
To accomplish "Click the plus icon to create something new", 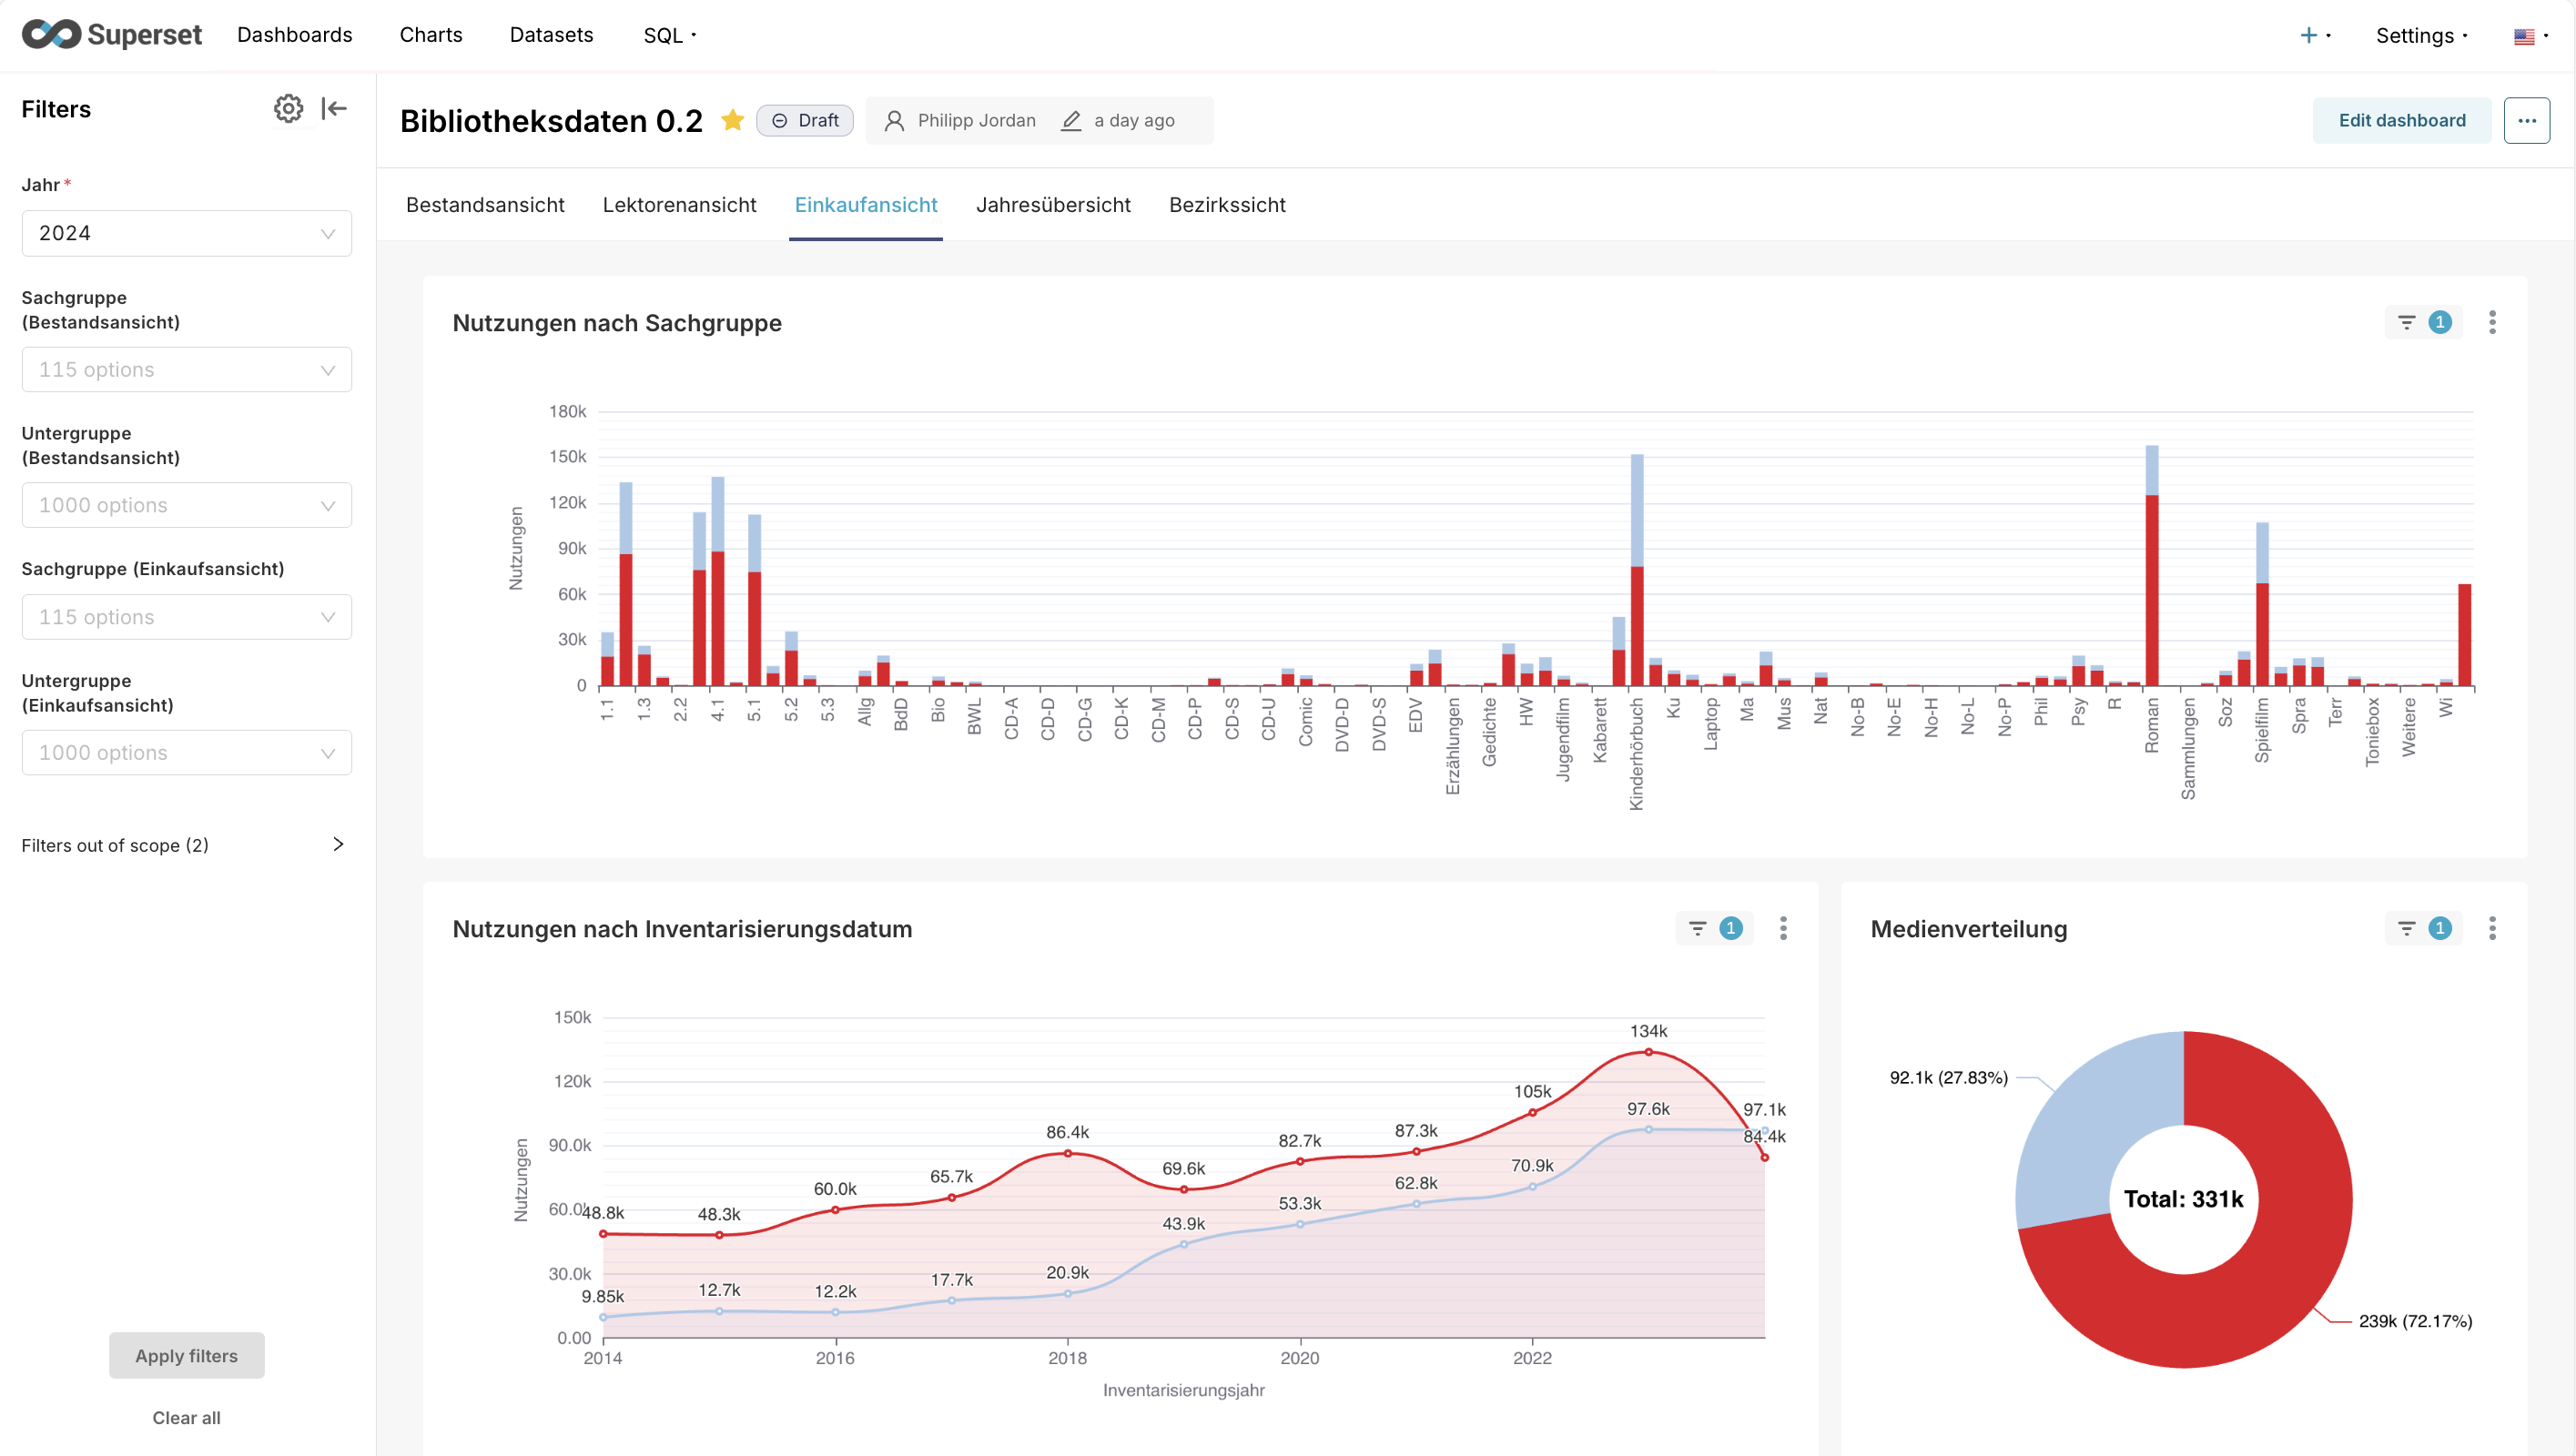I will point(2310,35).
